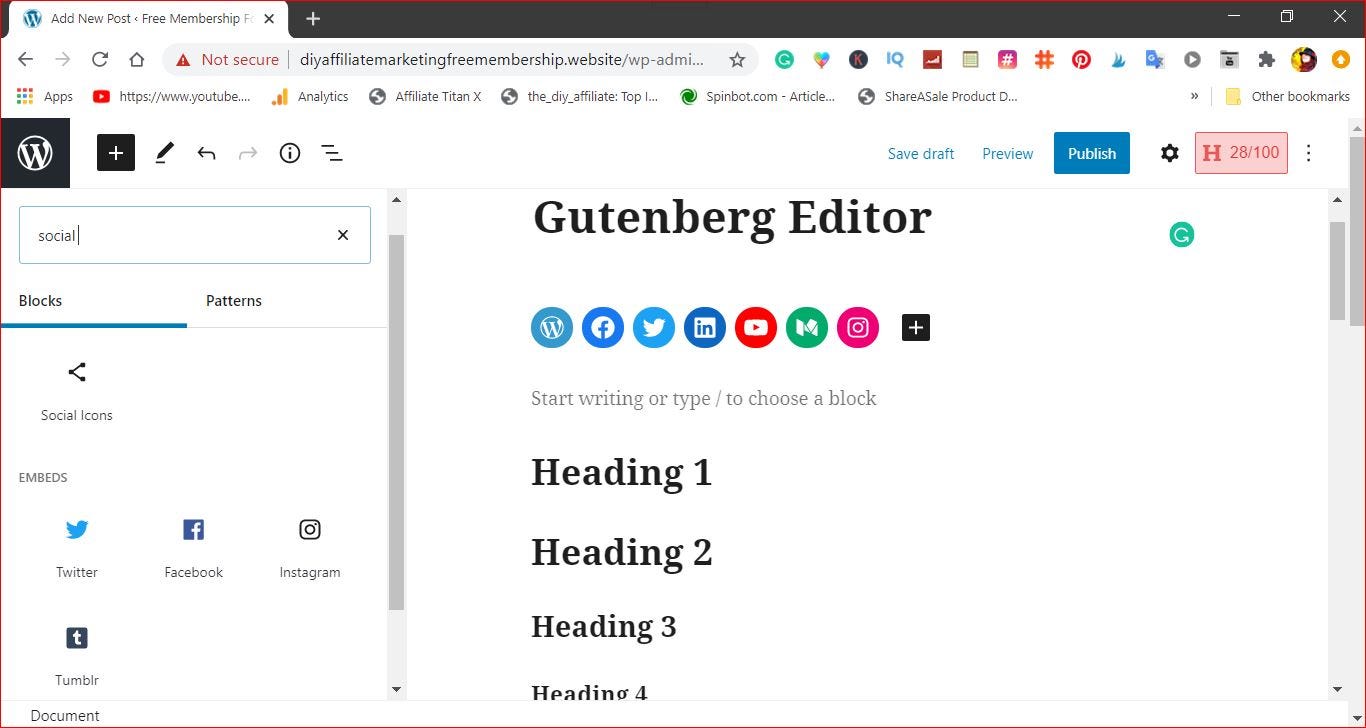Select the LinkedIn social icon in post
The height and width of the screenshot is (728, 1366).
point(705,327)
